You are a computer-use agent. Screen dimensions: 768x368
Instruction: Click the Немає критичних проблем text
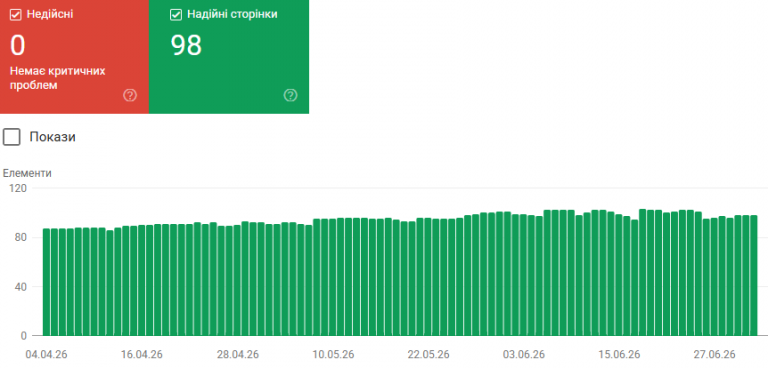[58, 78]
